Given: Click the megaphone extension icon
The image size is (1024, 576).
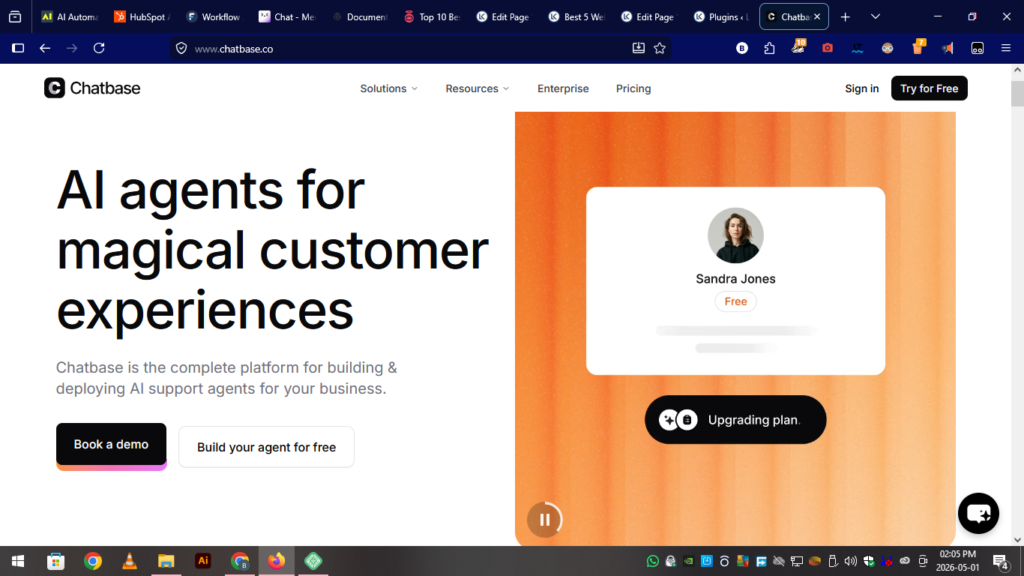Looking at the screenshot, I should point(948,48).
